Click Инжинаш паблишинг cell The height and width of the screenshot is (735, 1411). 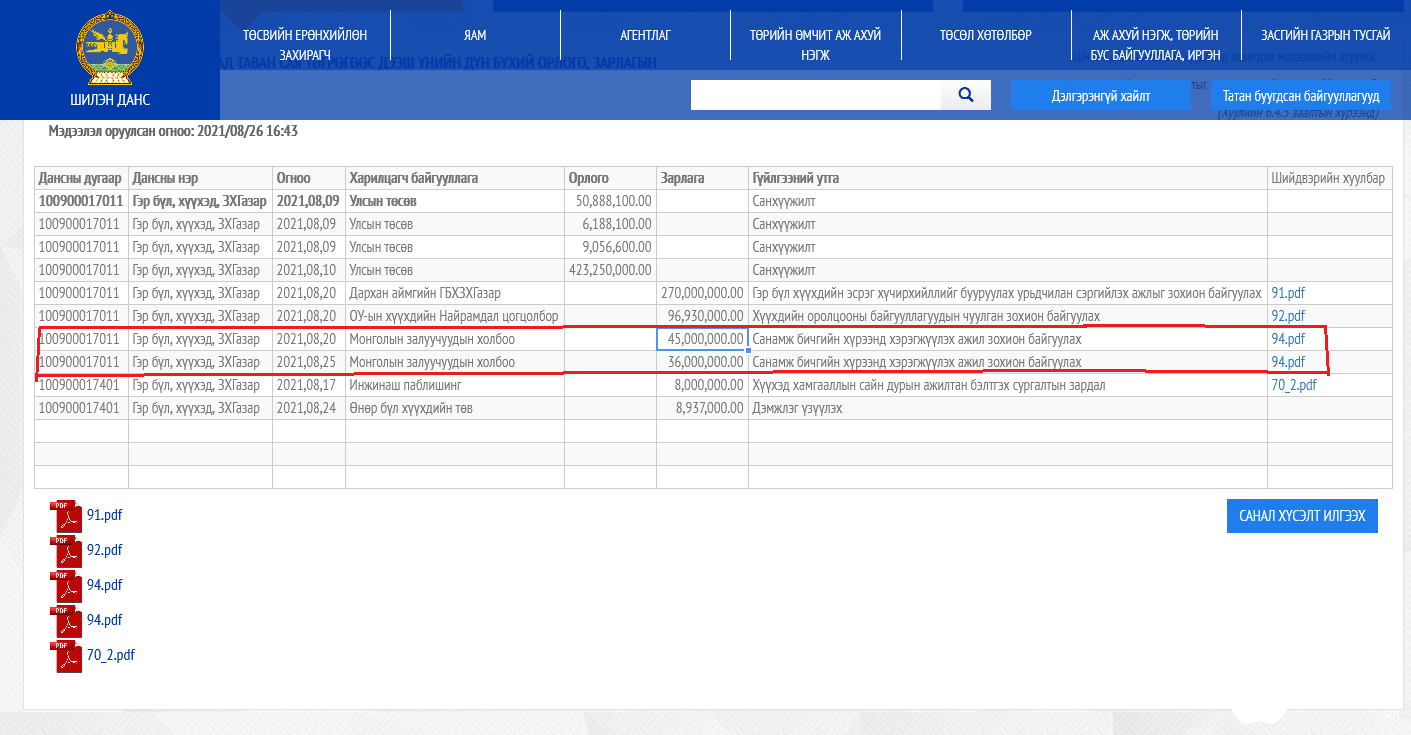point(454,385)
